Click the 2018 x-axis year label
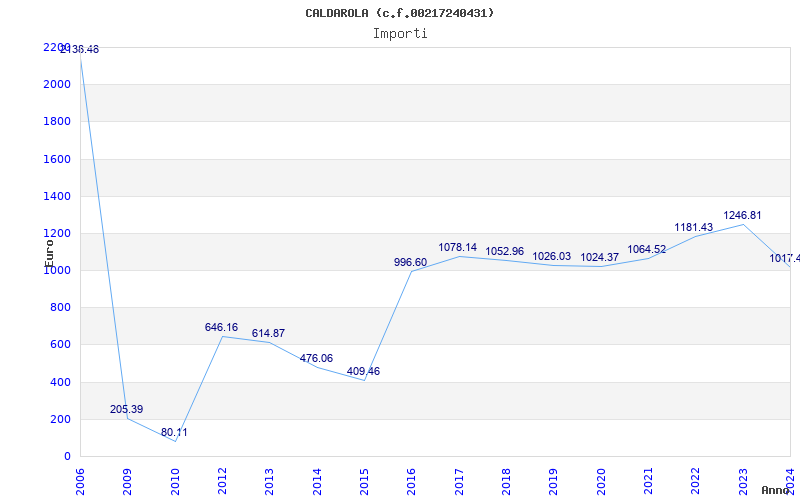 point(506,482)
